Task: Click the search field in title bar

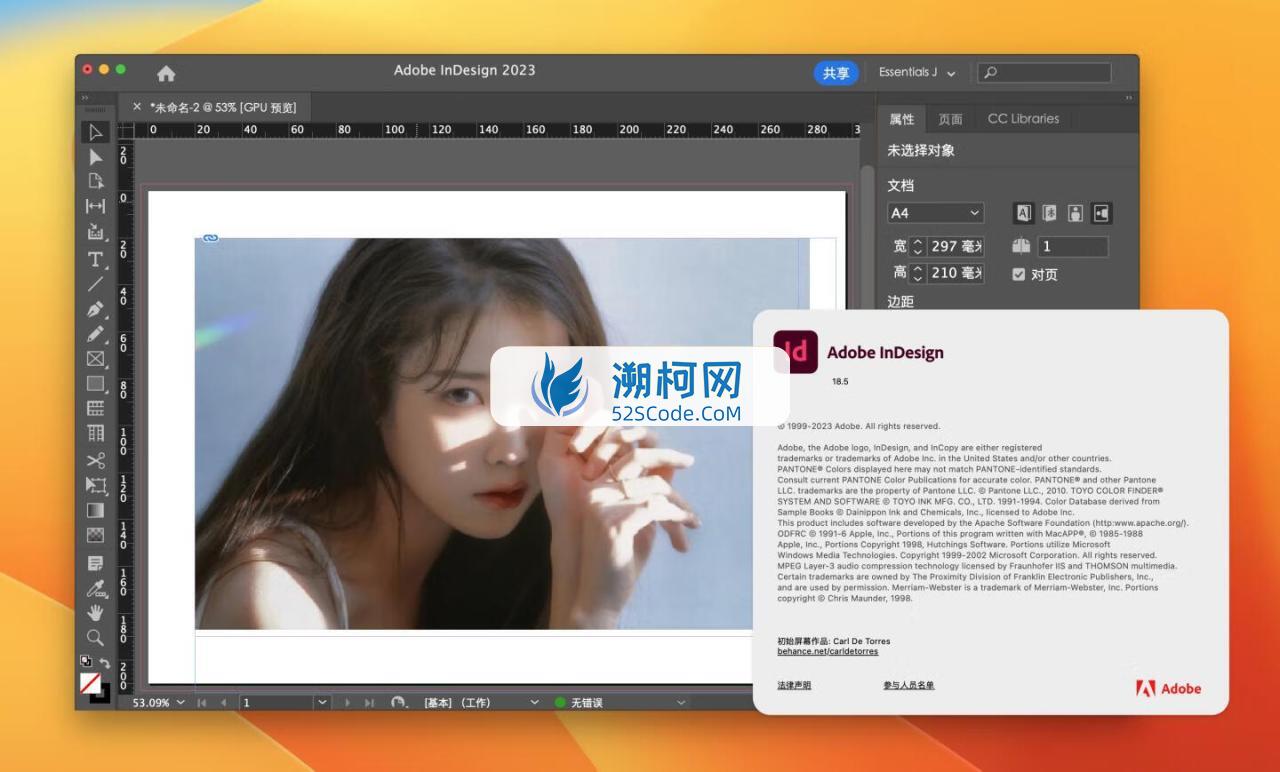Action: point(1043,73)
